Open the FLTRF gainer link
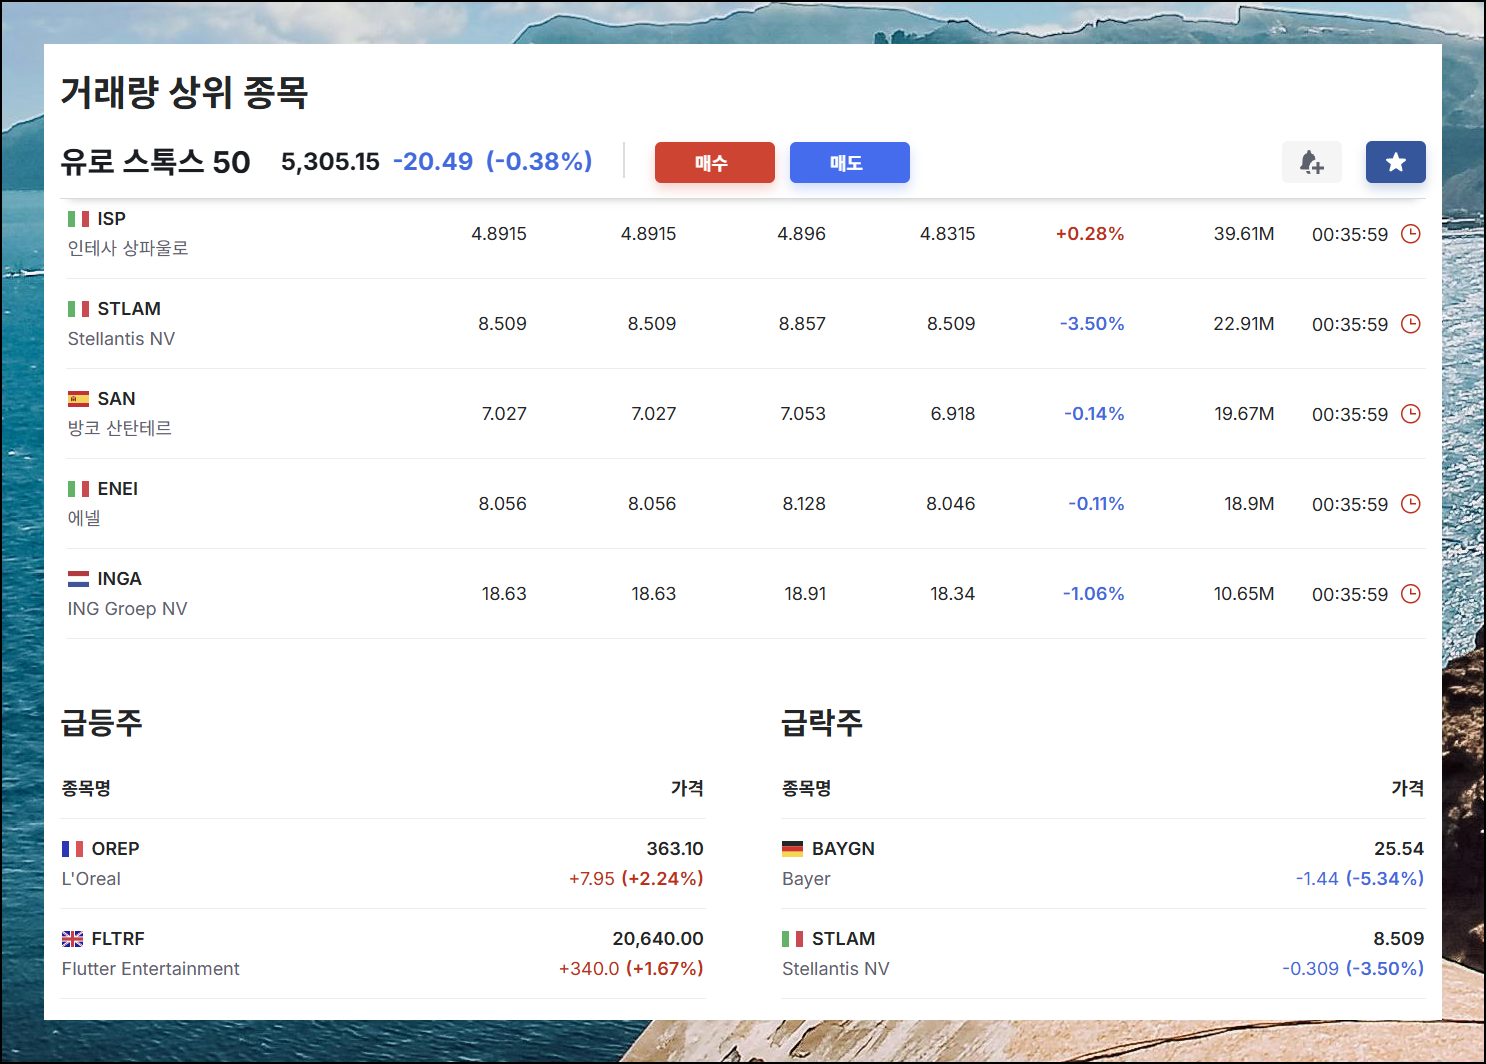 click(x=118, y=939)
